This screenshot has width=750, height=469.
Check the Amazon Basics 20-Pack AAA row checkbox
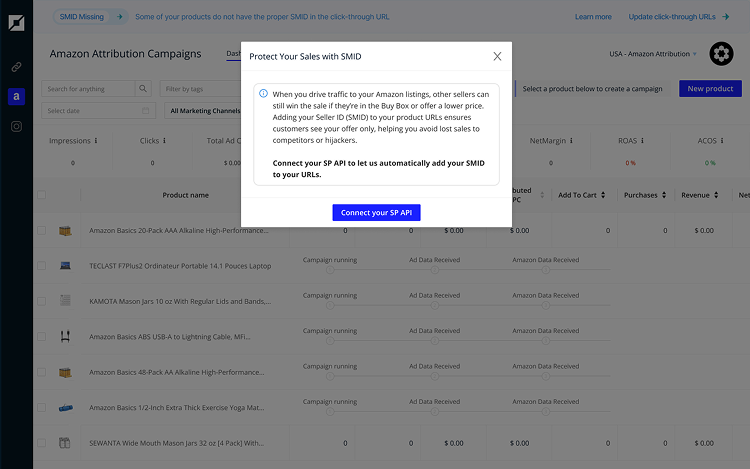click(42, 230)
